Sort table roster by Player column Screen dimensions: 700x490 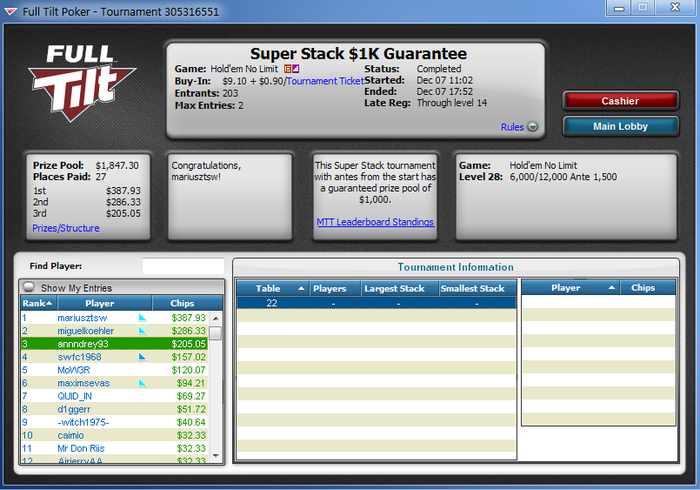click(570, 288)
